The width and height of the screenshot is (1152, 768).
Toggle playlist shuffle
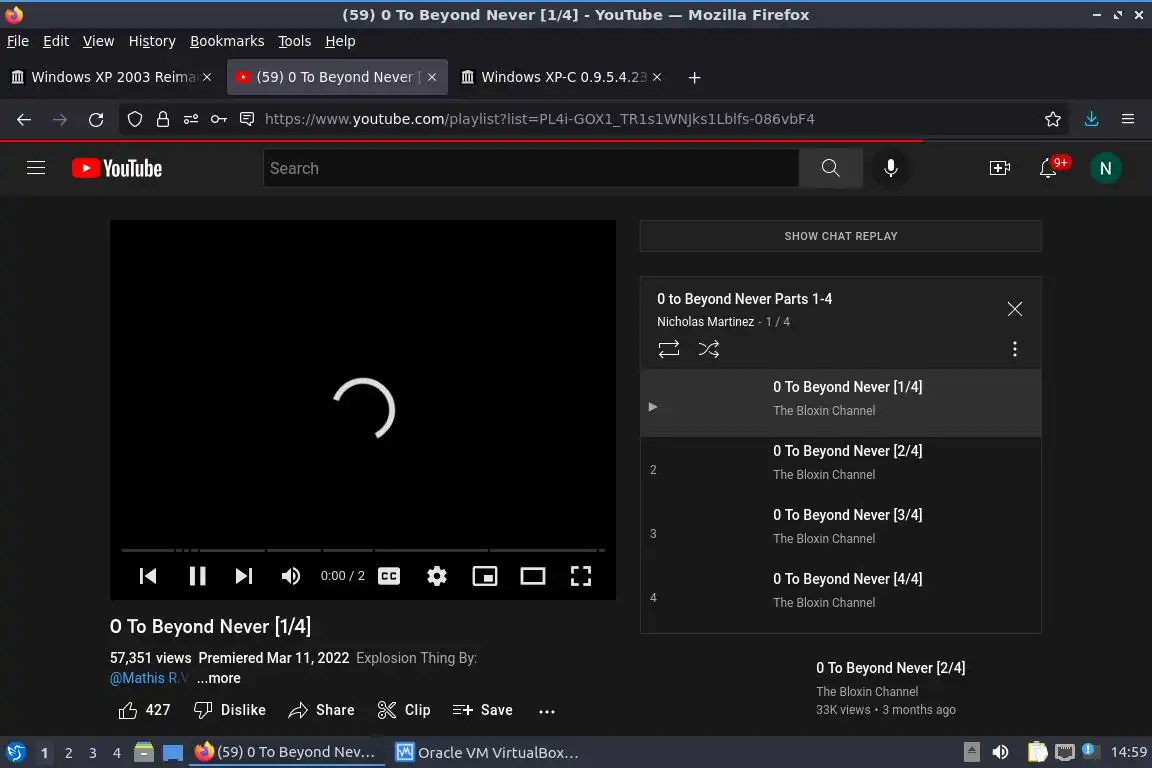708,348
